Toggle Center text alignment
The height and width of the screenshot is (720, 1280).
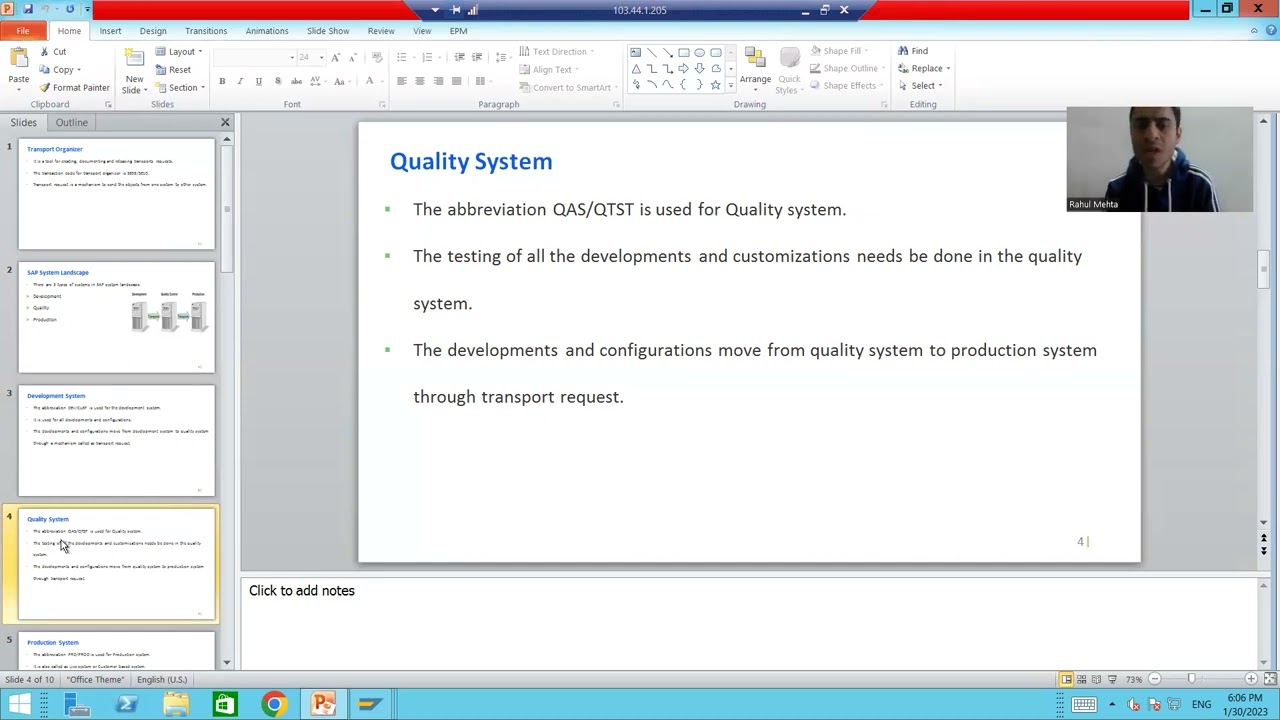[x=419, y=81]
